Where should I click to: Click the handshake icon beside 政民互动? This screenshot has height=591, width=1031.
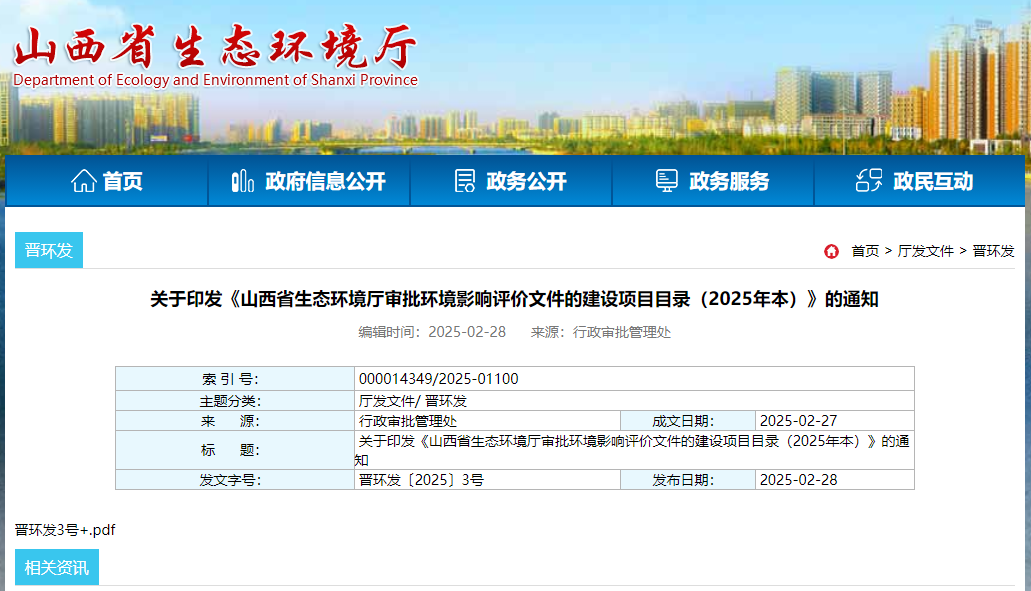(868, 180)
